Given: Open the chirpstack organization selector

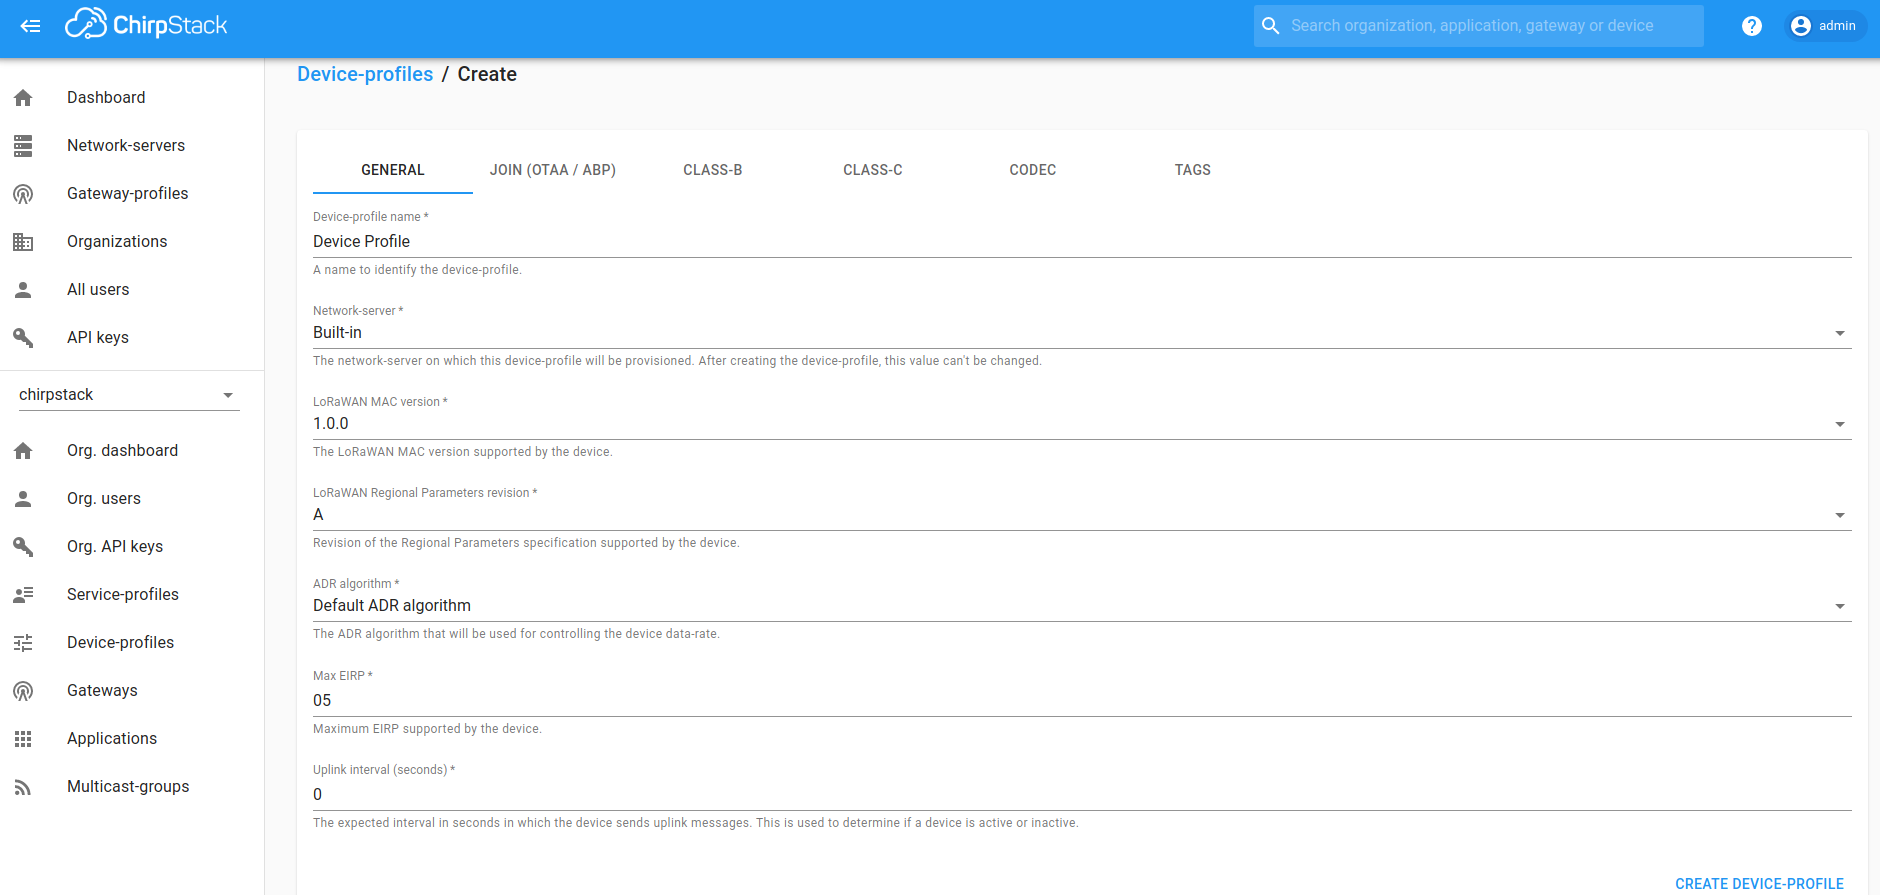Looking at the screenshot, I should click(x=128, y=395).
